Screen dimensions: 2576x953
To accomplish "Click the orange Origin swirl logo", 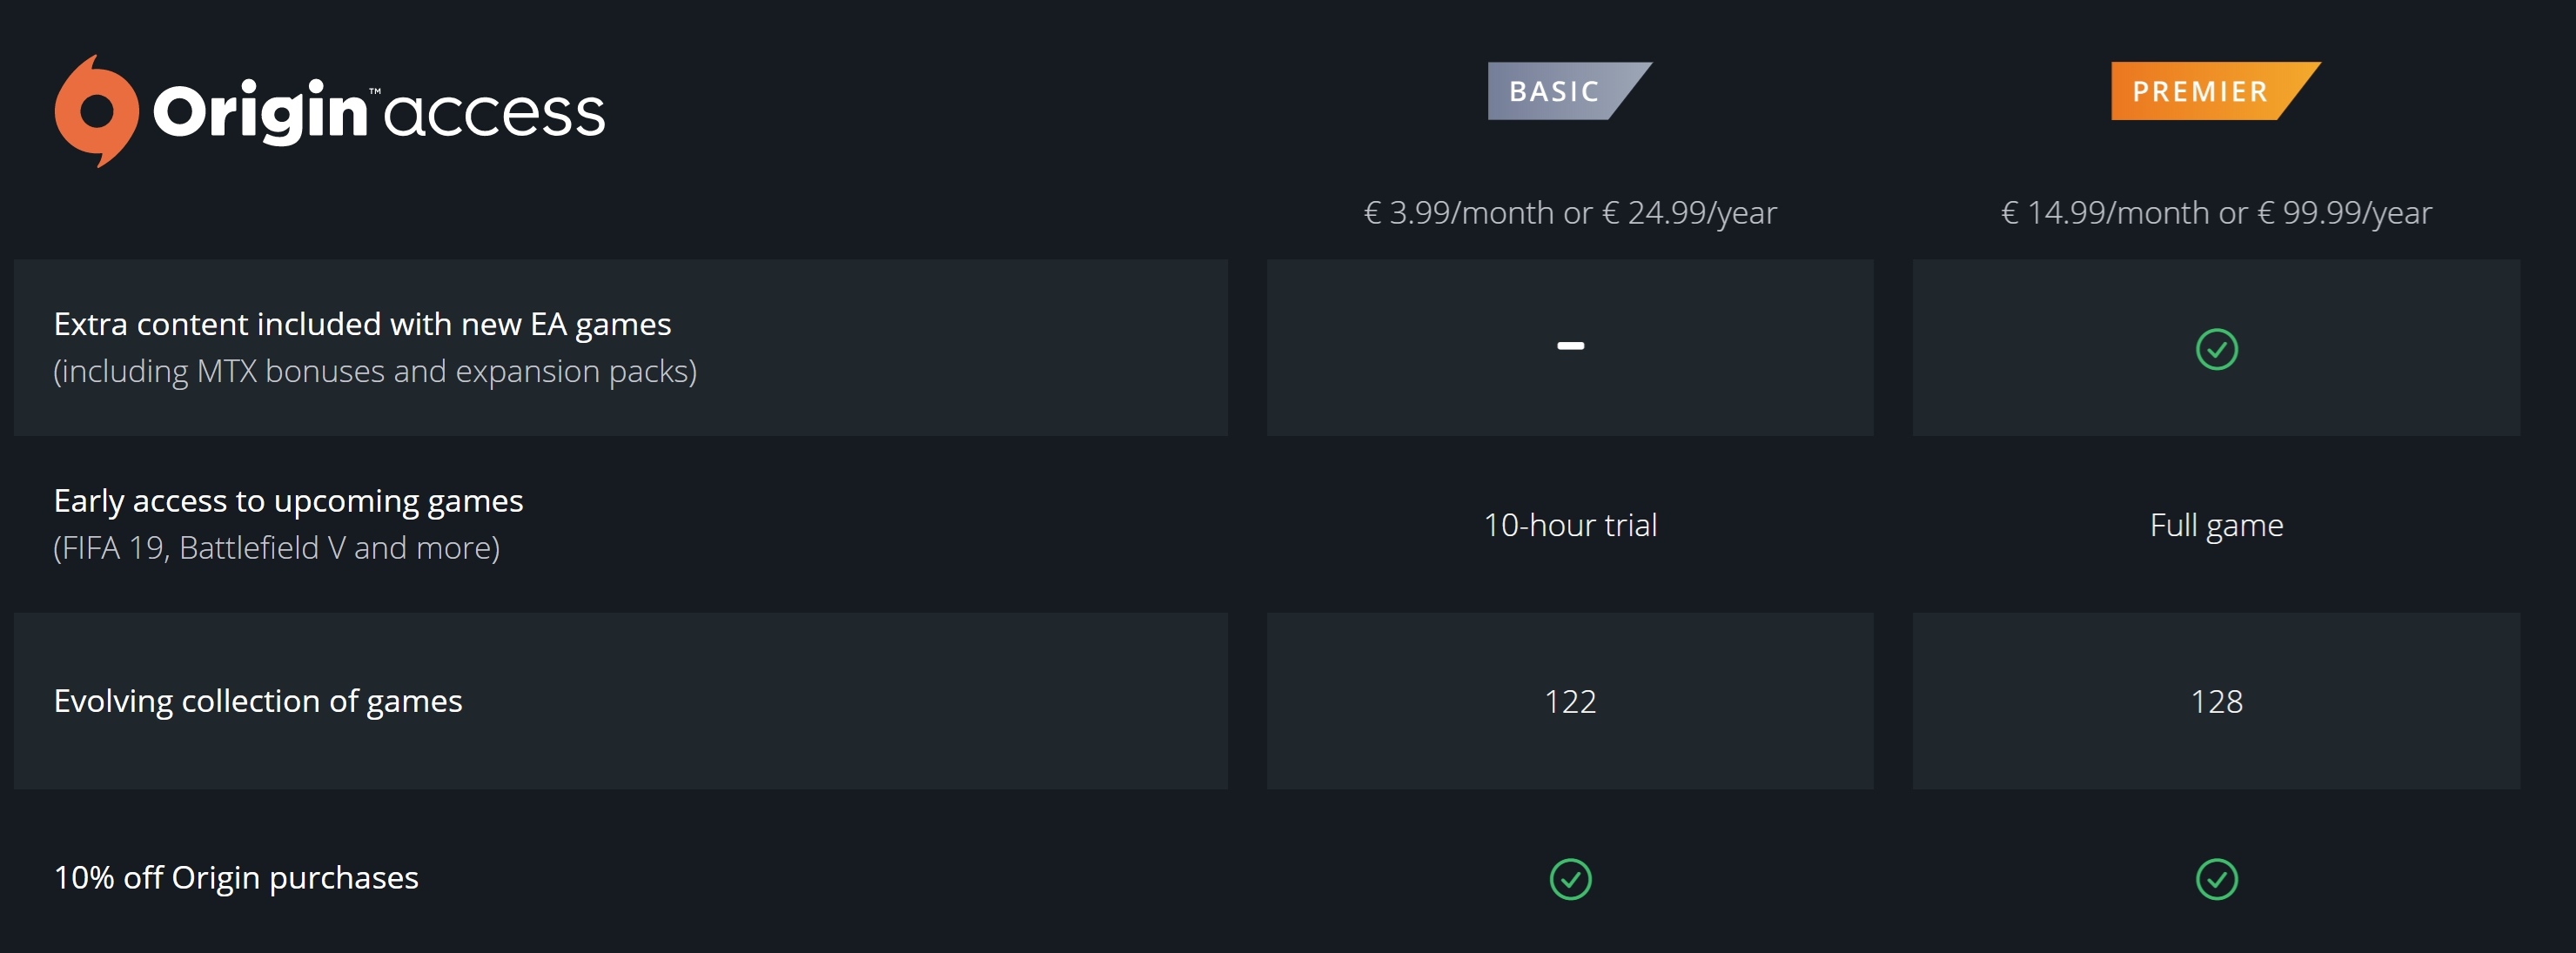I will click(x=96, y=111).
